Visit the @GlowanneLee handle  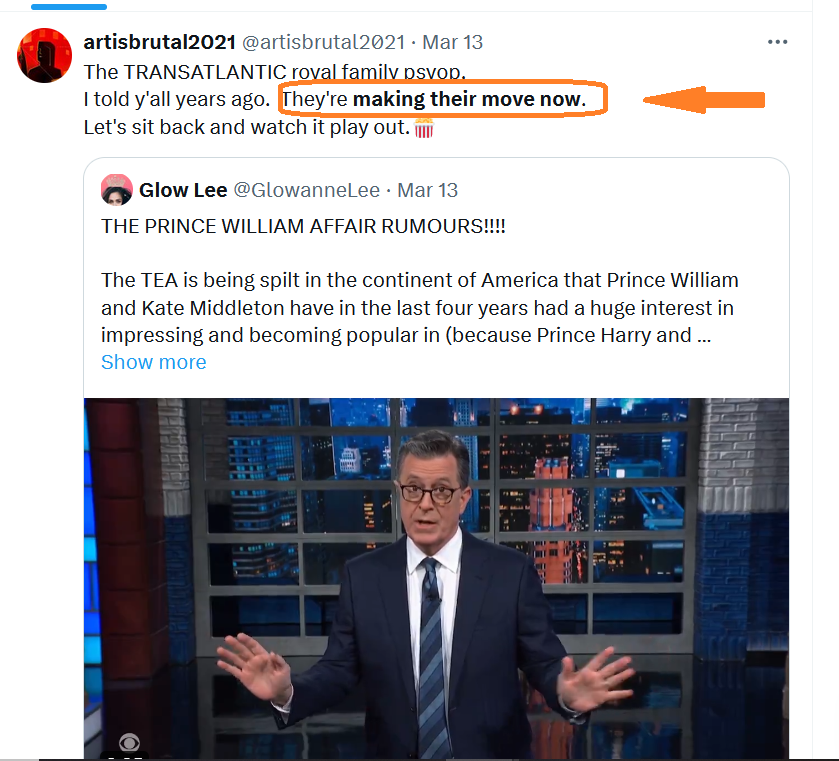click(x=307, y=190)
